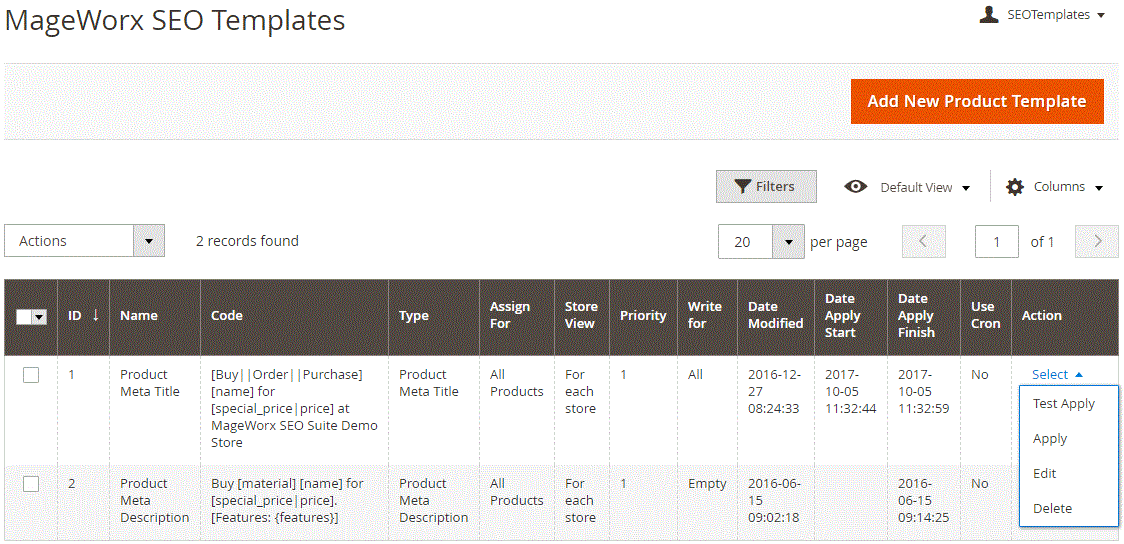Viewport: 1124px width, 544px height.
Task: Click the SEOTemplates user account icon
Action: click(x=989, y=14)
